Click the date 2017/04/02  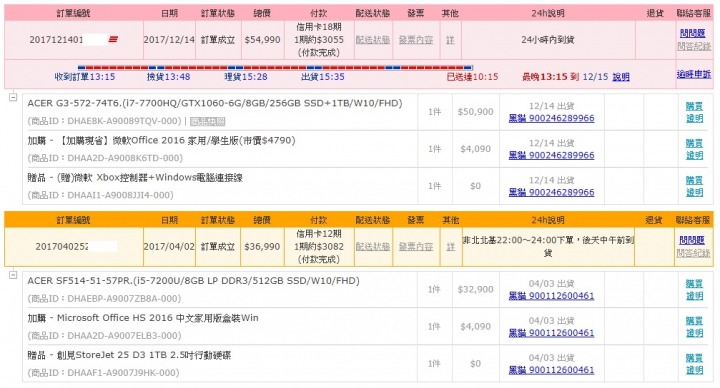click(x=169, y=247)
